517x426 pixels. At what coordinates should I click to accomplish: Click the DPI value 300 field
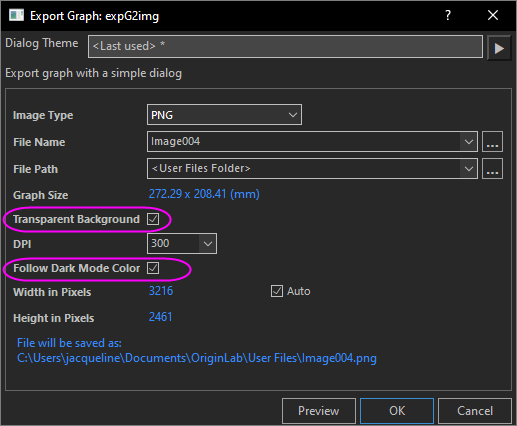(x=173, y=243)
